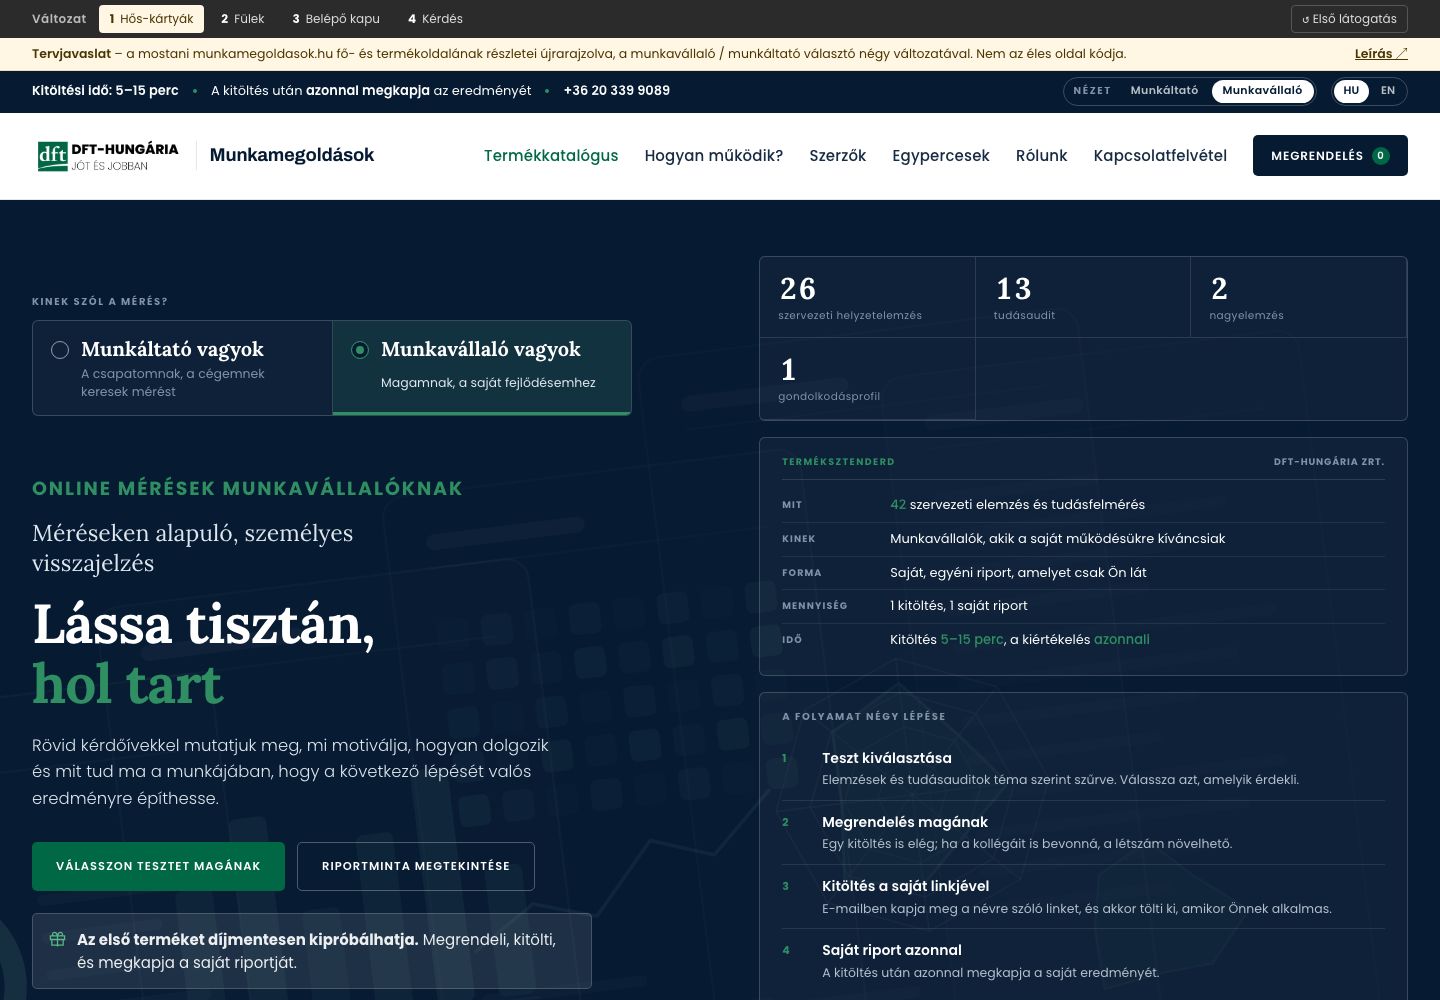Screen dimensions: 1440x1000
Task: Open variant tab 1 Hős-kártyák
Action: (x=151, y=19)
